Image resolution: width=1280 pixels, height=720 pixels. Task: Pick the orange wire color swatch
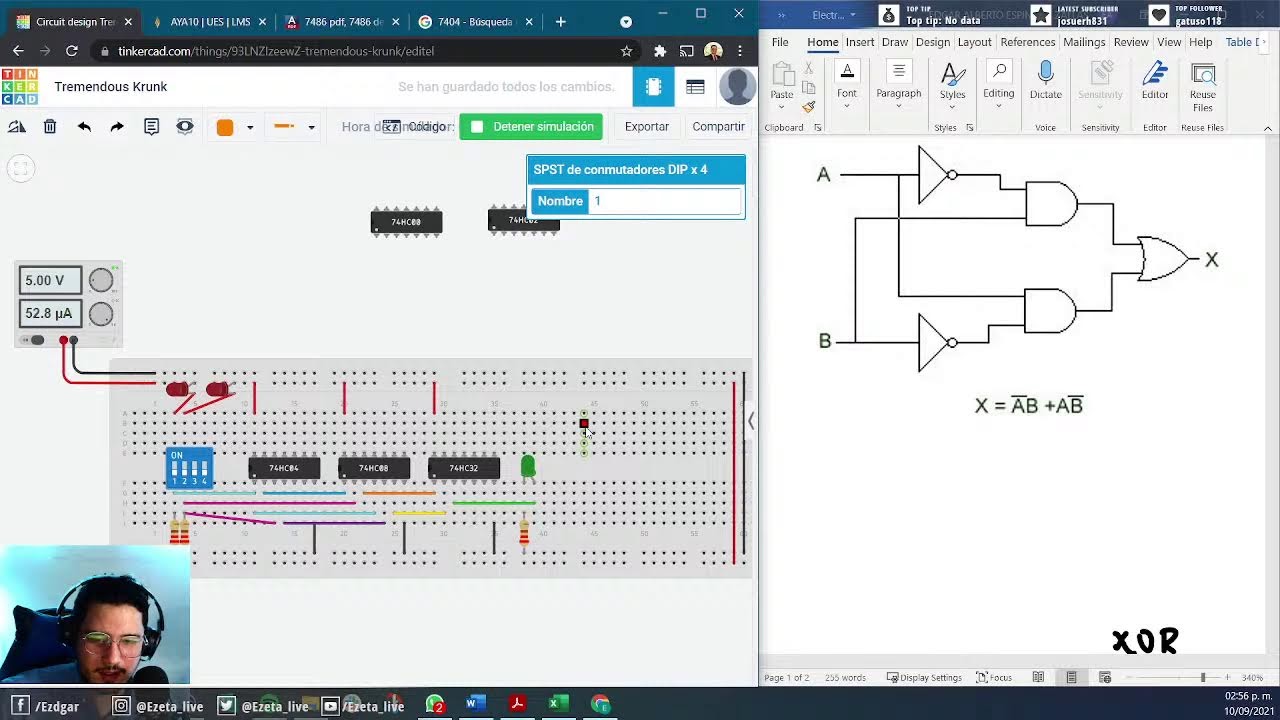[225, 127]
